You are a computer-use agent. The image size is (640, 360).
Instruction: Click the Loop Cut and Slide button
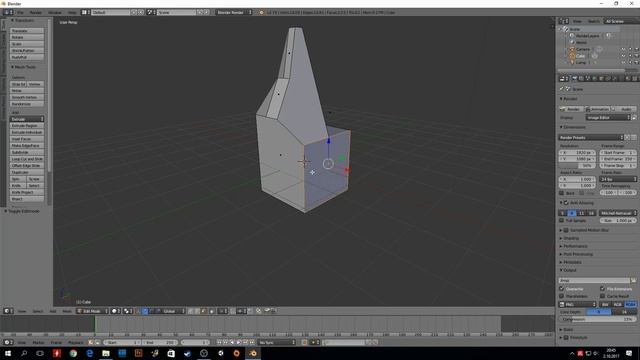27,159
